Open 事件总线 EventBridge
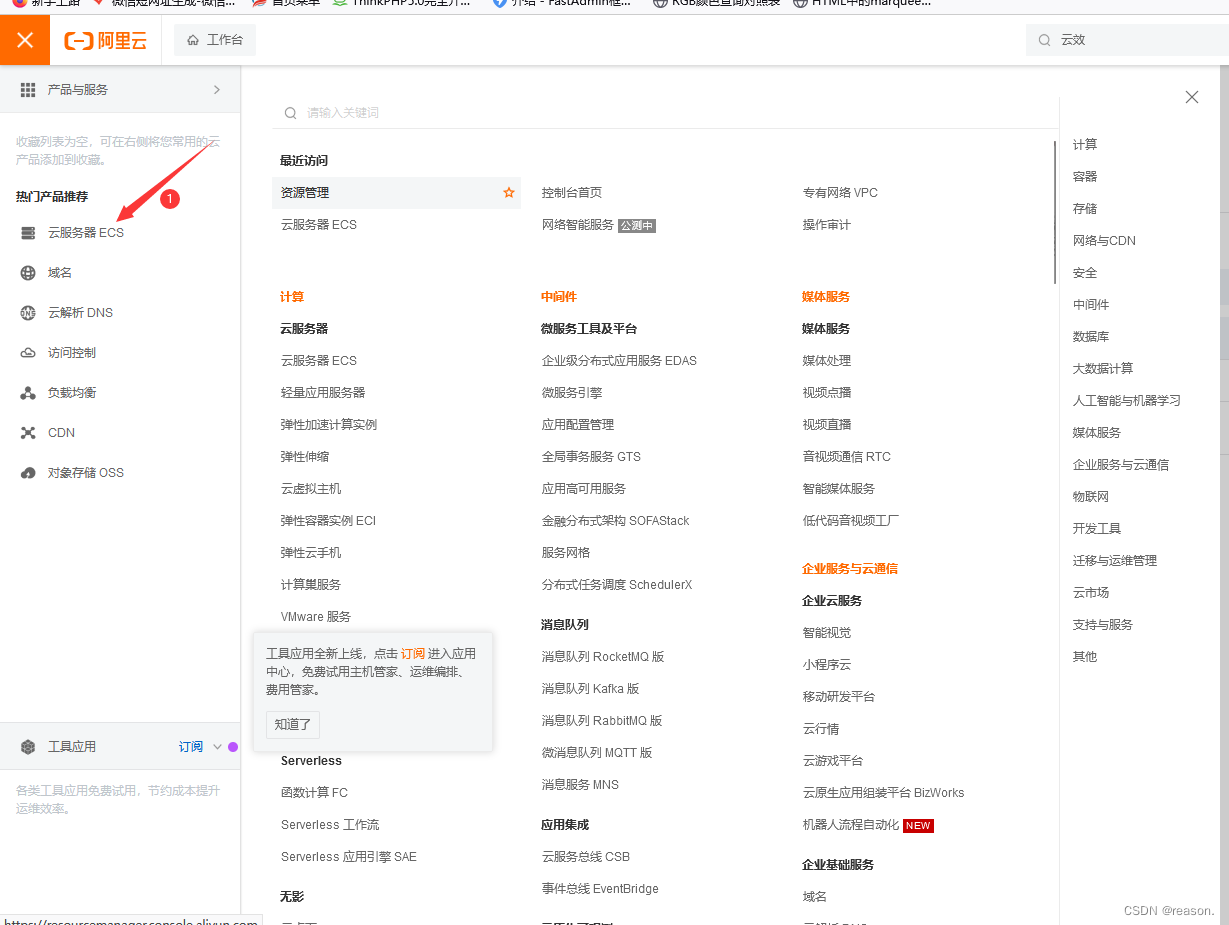 pyautogui.click(x=600, y=889)
